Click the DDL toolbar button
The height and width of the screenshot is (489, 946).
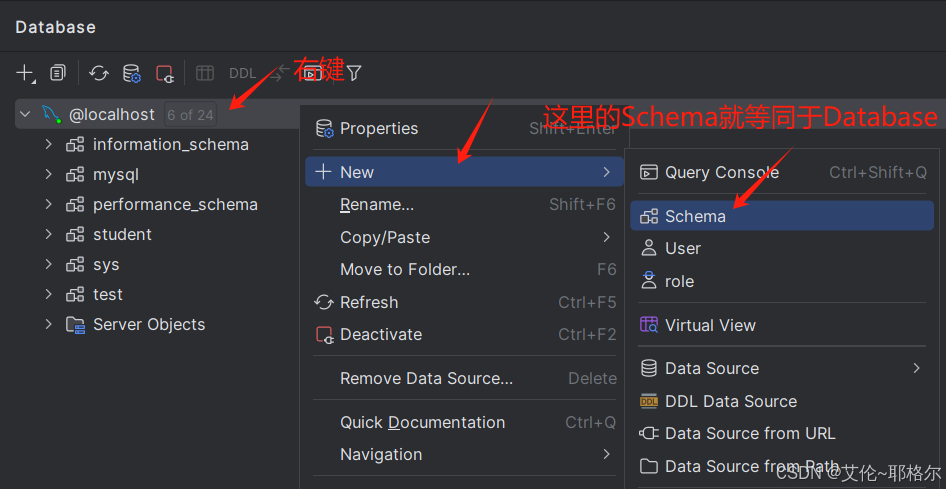point(243,73)
